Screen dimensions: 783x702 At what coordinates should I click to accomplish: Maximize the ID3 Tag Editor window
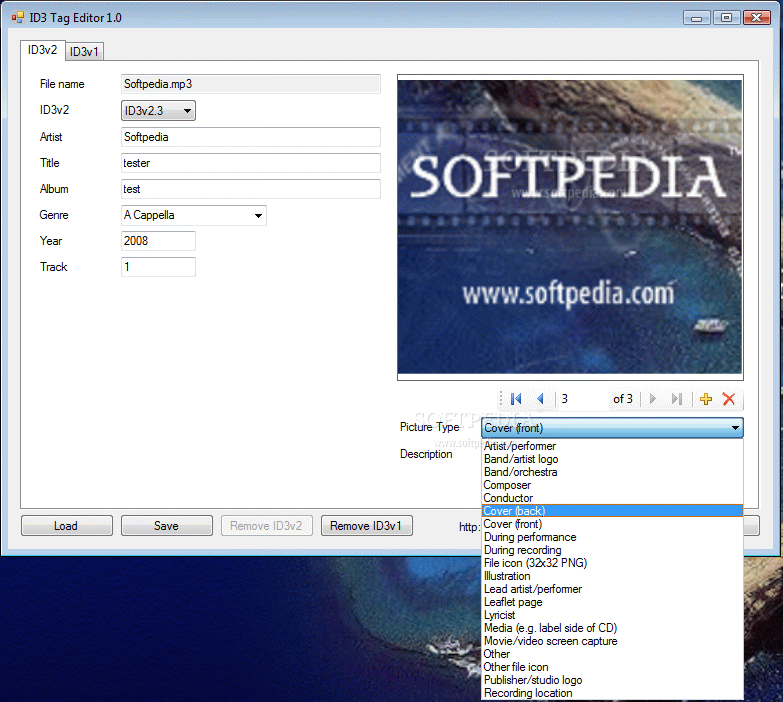727,17
